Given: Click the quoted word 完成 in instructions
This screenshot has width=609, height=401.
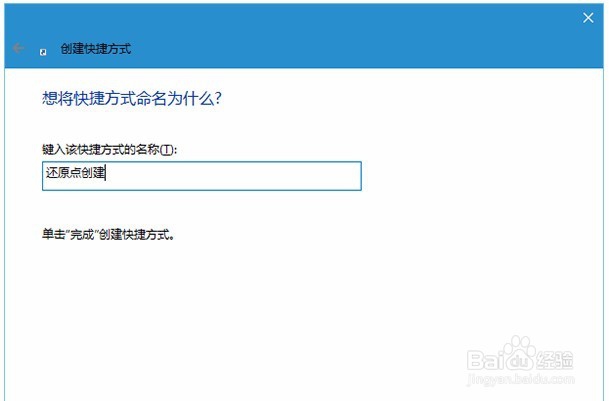Looking at the screenshot, I should [82, 235].
